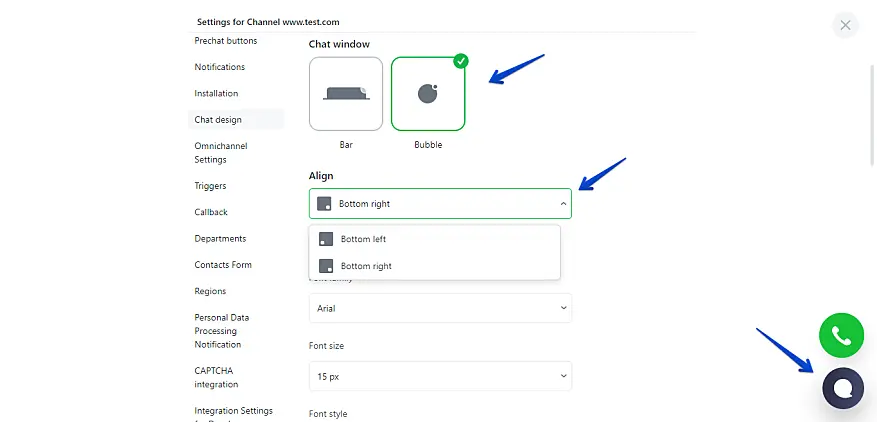Select the Bar chat window style

coord(346,94)
